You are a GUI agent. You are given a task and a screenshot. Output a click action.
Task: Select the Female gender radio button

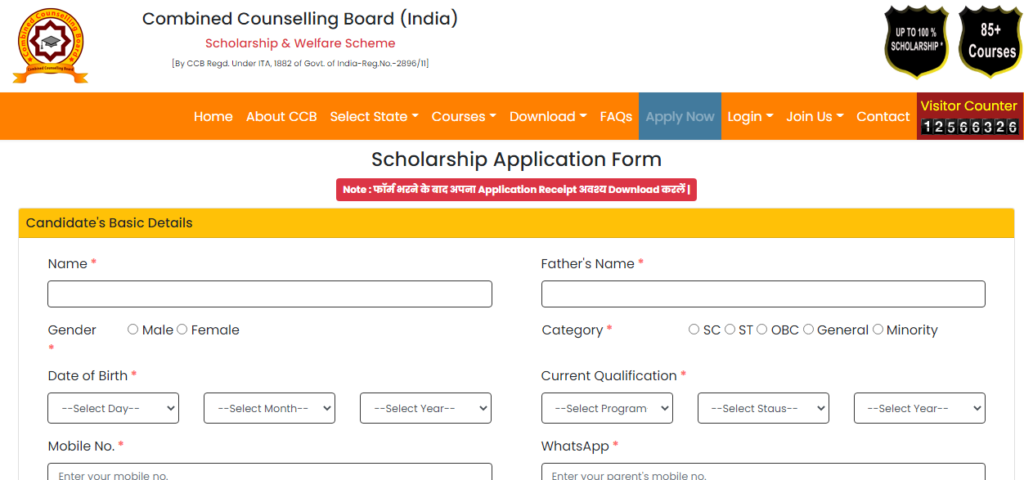click(182, 329)
